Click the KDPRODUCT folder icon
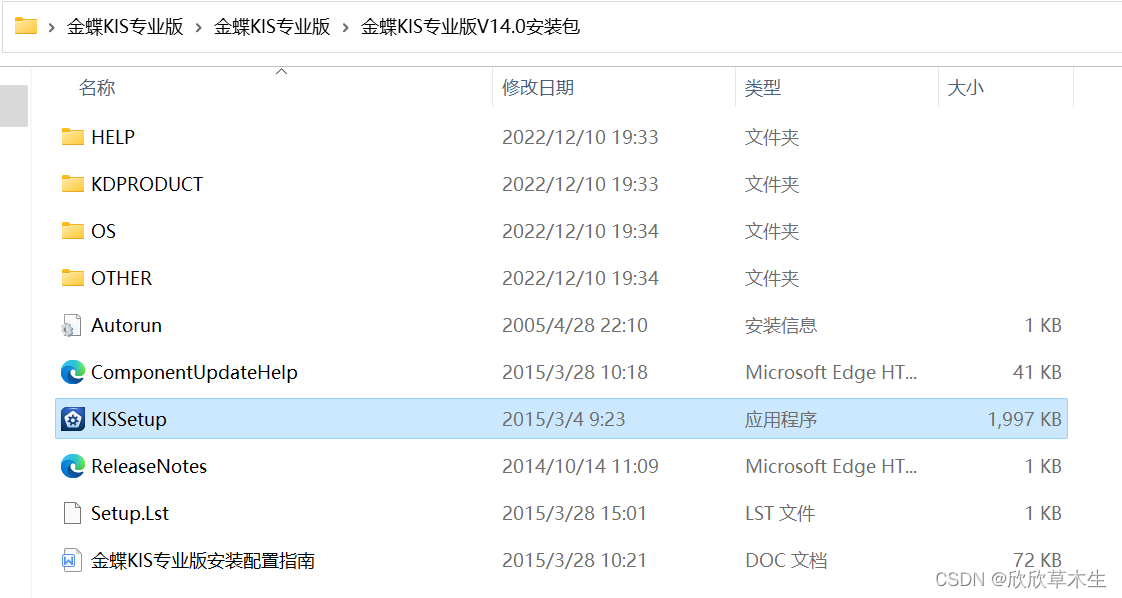 pos(72,184)
